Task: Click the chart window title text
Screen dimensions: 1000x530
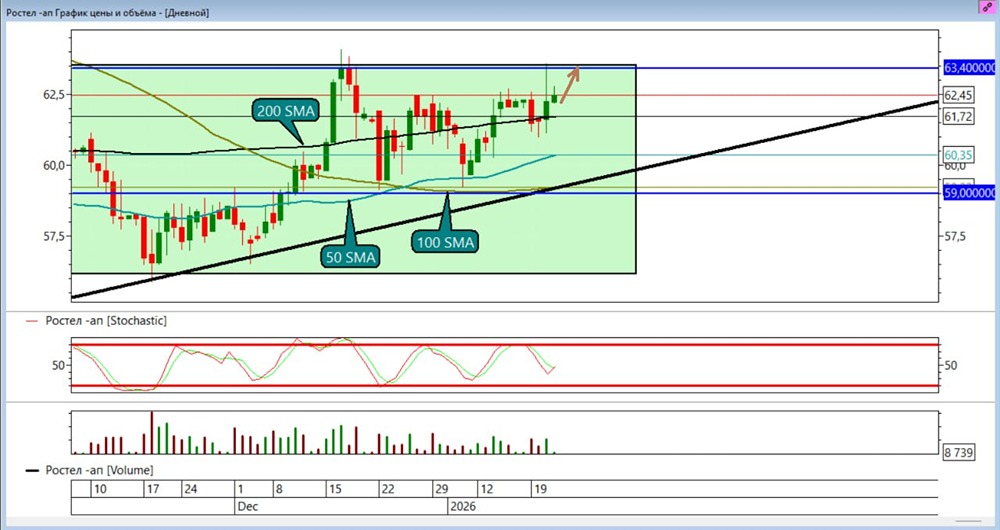Action: click(108, 13)
